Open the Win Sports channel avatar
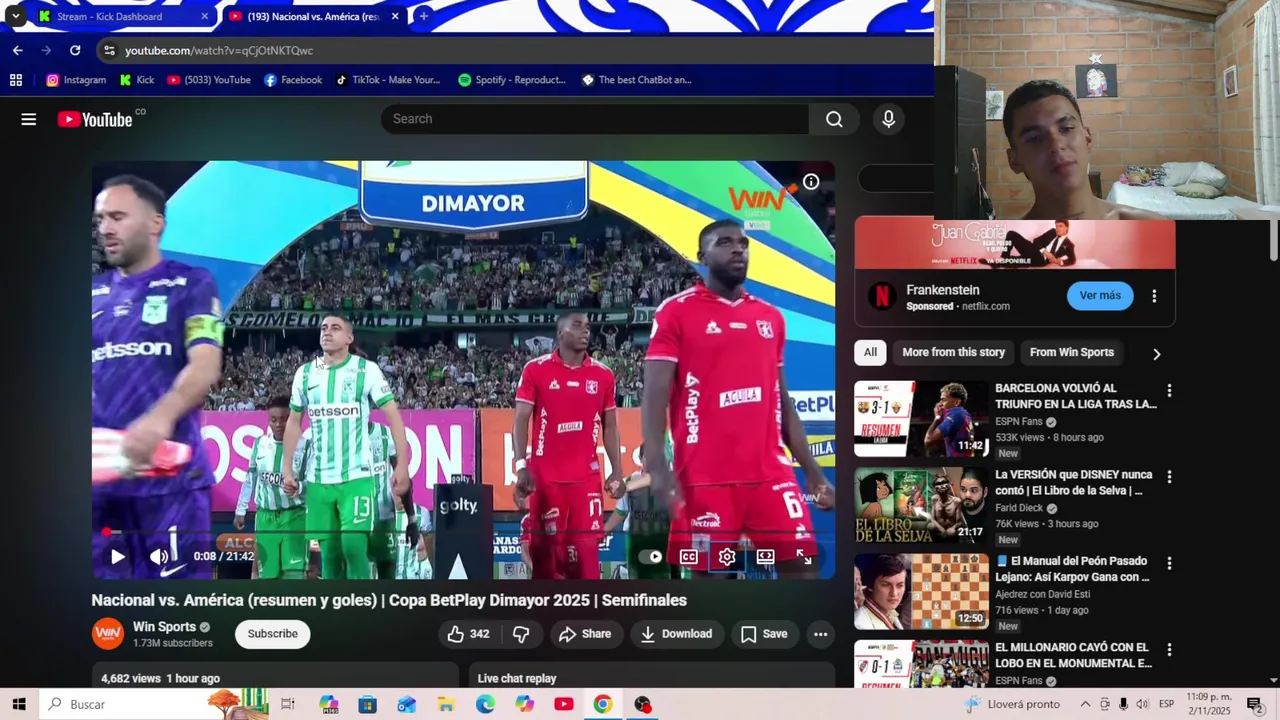Image resolution: width=1280 pixels, height=720 pixels. coord(108,634)
